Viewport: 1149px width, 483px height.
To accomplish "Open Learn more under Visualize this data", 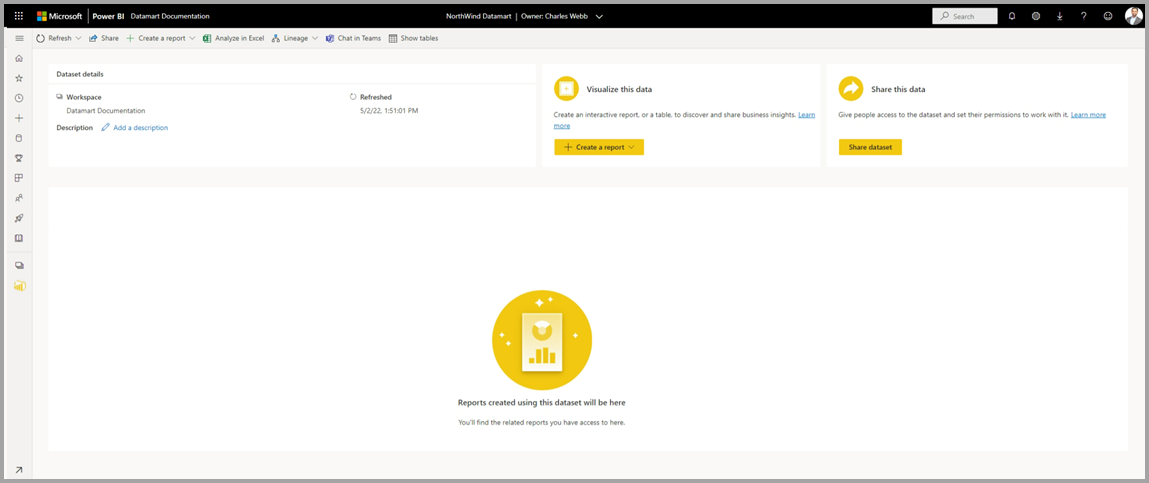I will pyautogui.click(x=806, y=115).
